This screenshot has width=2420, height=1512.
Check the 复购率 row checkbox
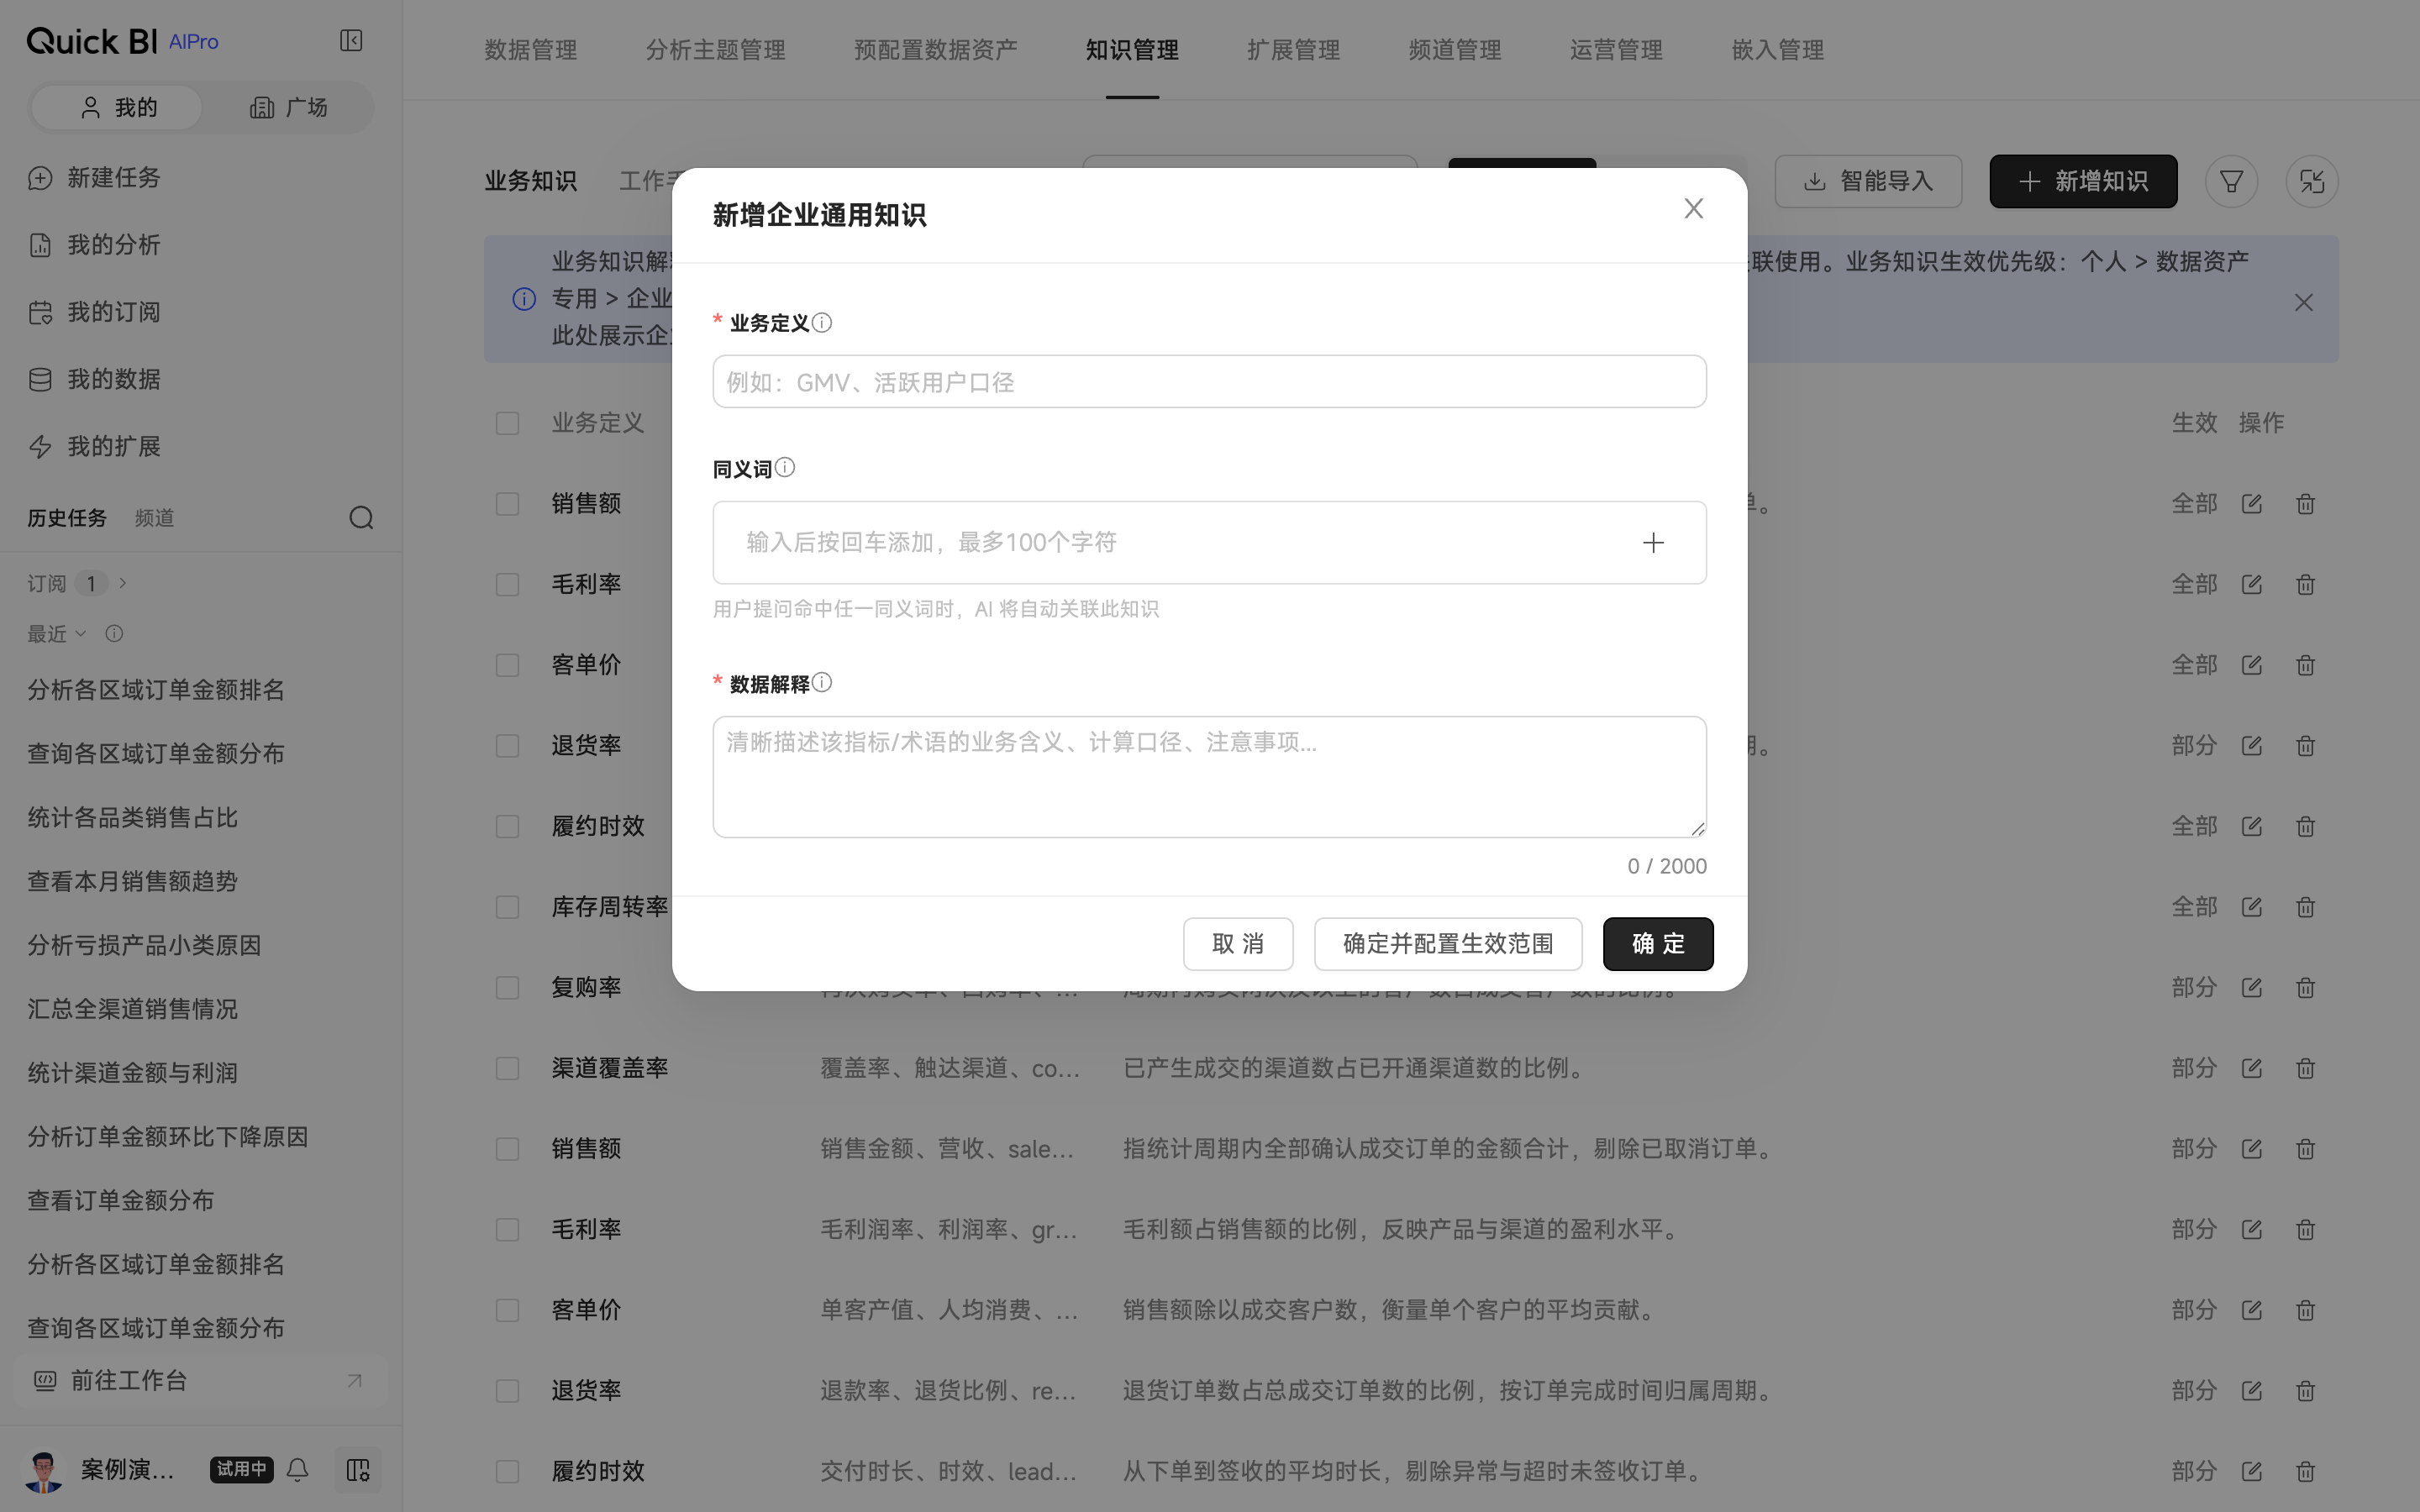[x=508, y=988]
